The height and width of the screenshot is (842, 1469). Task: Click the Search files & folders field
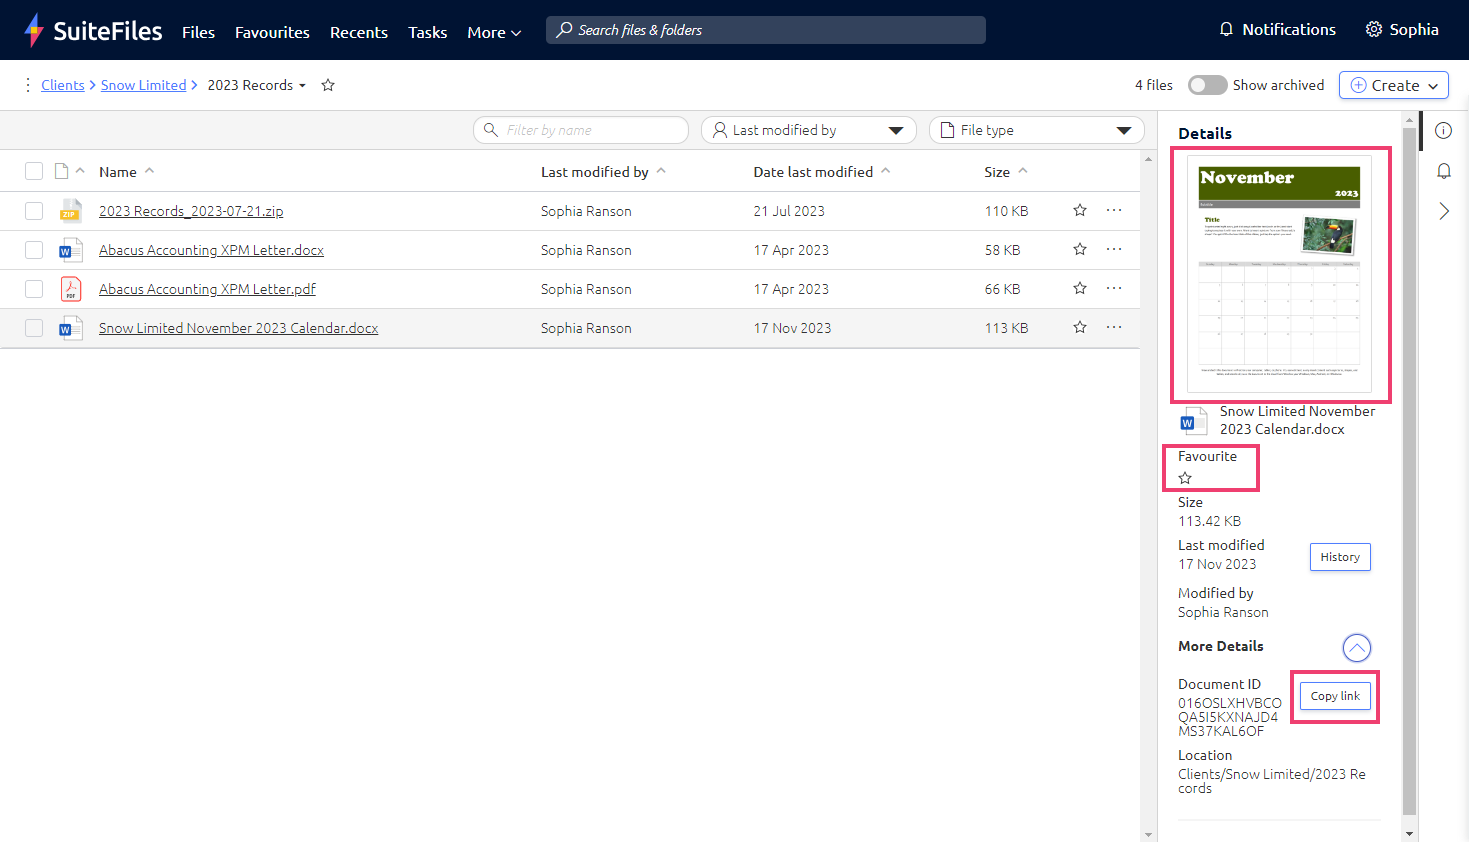click(x=765, y=30)
